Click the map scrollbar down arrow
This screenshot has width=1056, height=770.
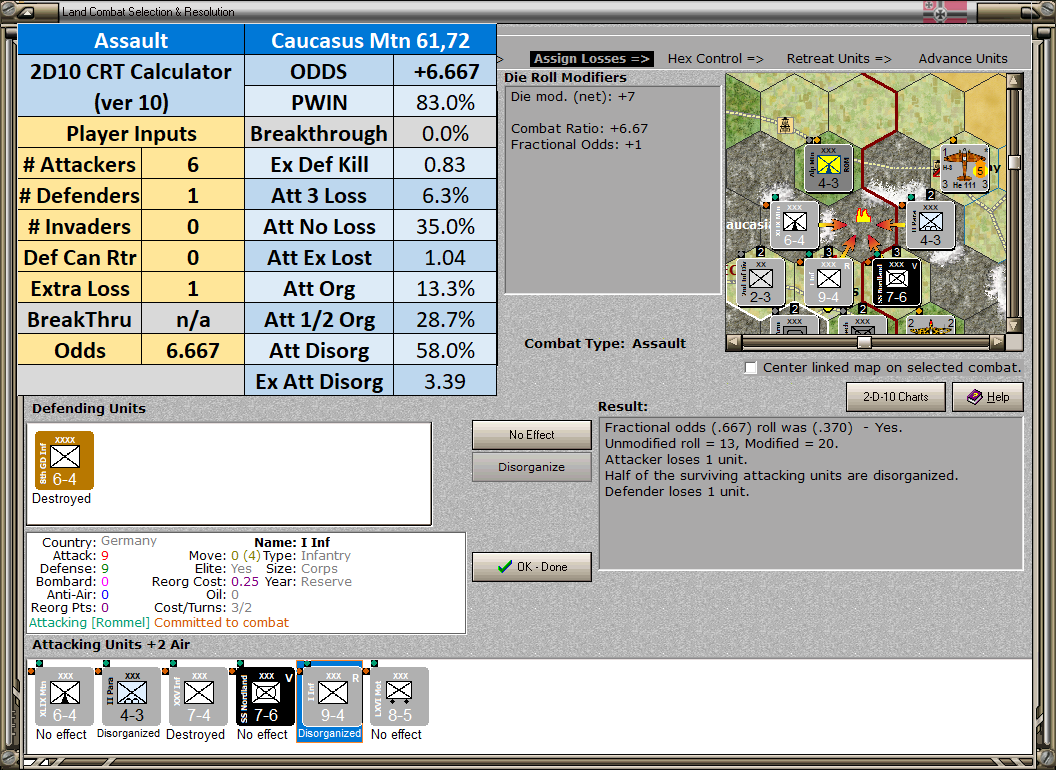click(x=1014, y=325)
